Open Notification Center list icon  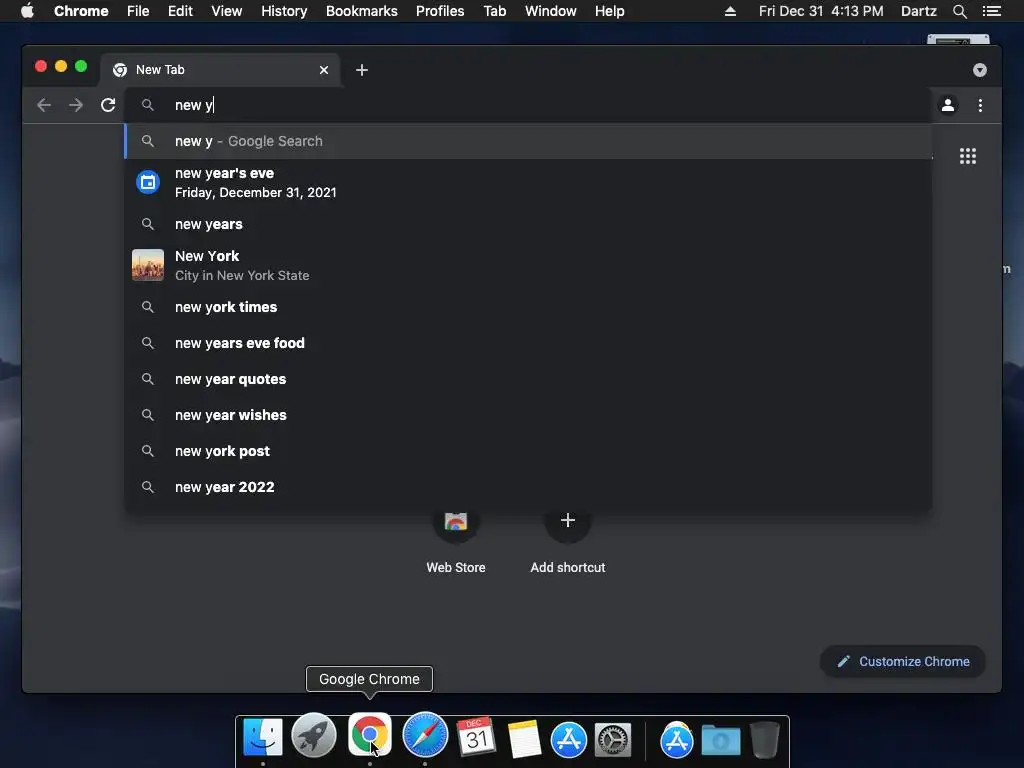[992, 11]
